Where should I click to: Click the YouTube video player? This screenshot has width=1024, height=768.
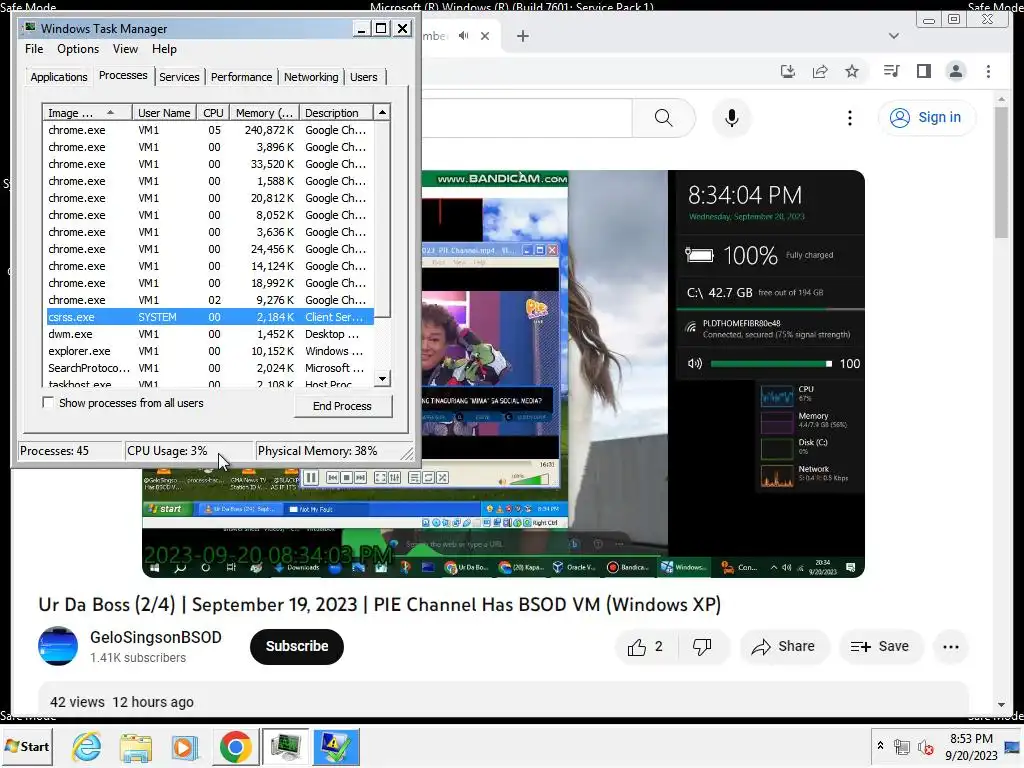tap(503, 374)
